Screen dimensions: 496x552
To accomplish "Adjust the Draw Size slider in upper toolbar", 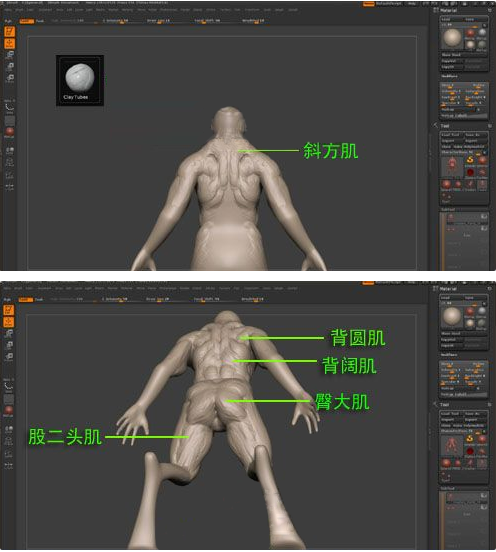I will pyautogui.click(x=158, y=21).
